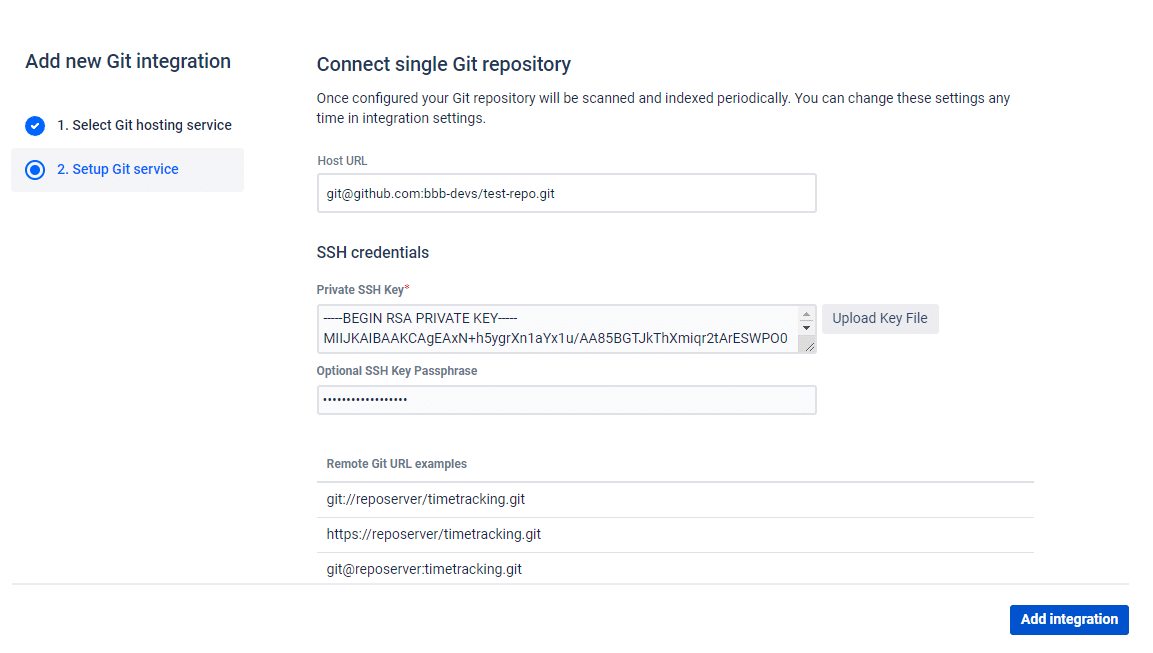Focus the Private SSH Key text area

click(x=556, y=329)
